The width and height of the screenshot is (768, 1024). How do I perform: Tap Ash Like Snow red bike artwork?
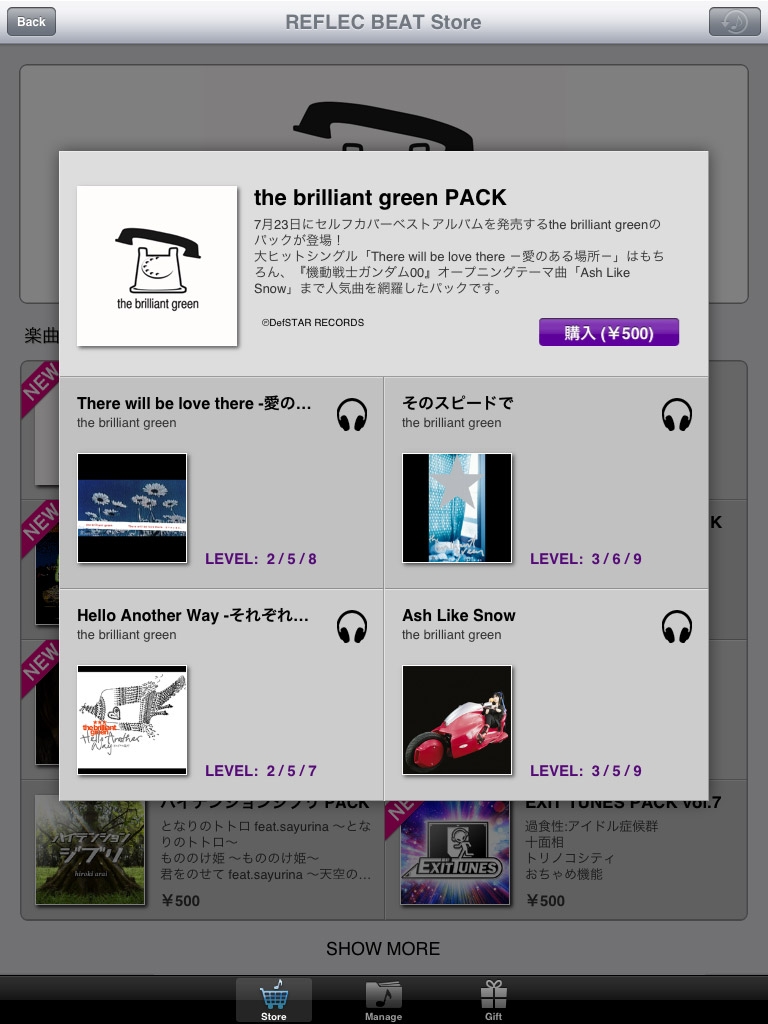coord(457,720)
